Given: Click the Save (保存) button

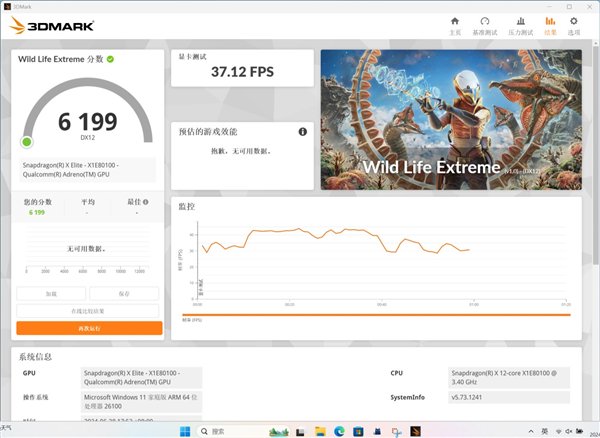Looking at the screenshot, I should [124, 294].
